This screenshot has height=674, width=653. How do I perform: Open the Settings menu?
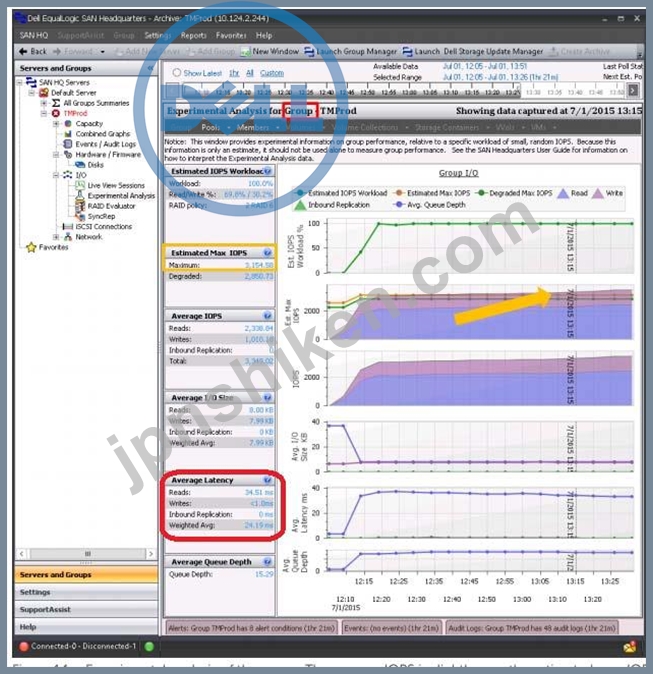tap(157, 35)
